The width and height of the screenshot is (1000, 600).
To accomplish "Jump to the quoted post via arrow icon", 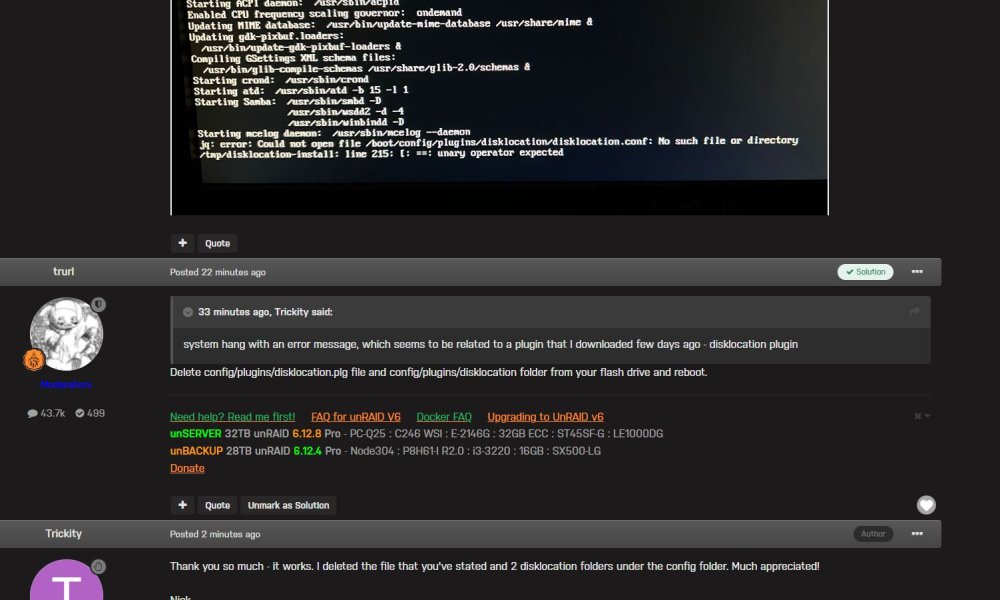I will (x=914, y=311).
